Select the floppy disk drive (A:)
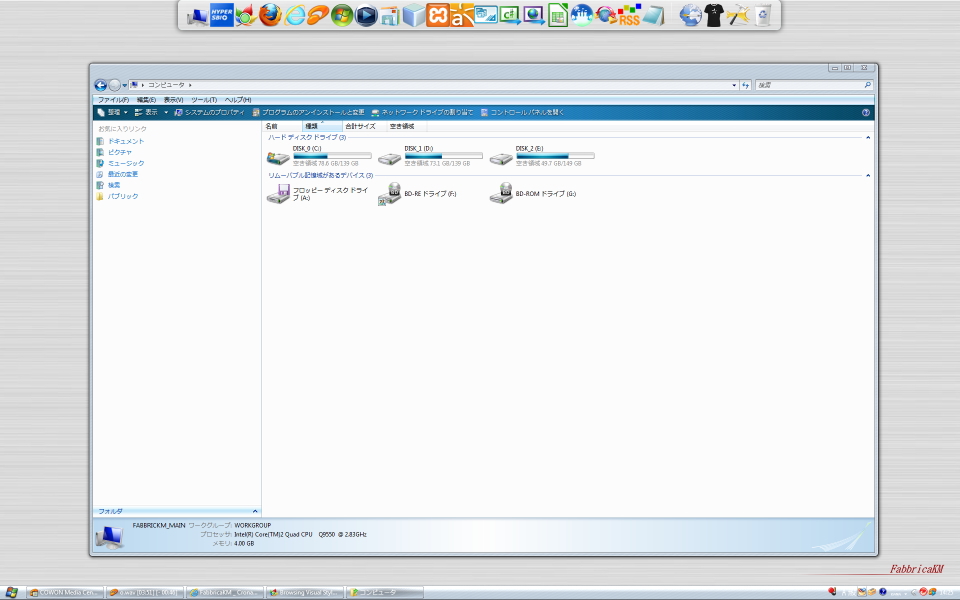The image size is (960, 600). tap(278, 193)
